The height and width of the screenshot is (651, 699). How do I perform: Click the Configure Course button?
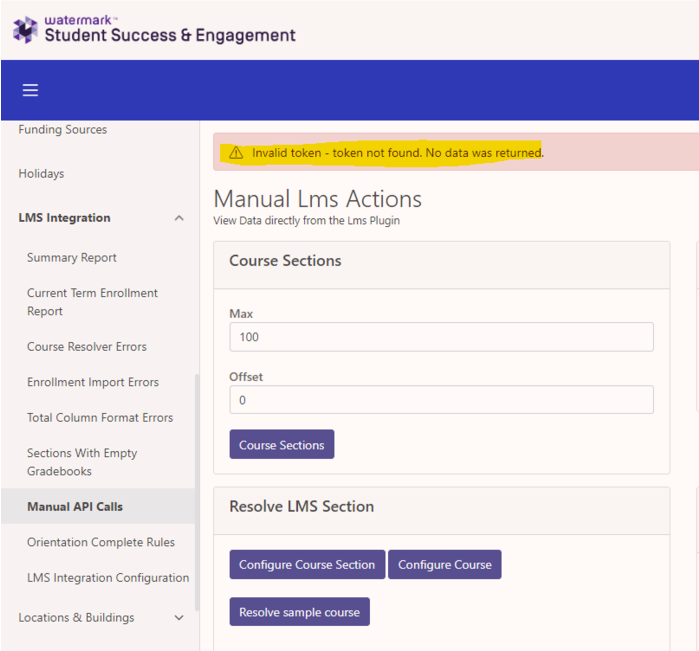point(444,564)
